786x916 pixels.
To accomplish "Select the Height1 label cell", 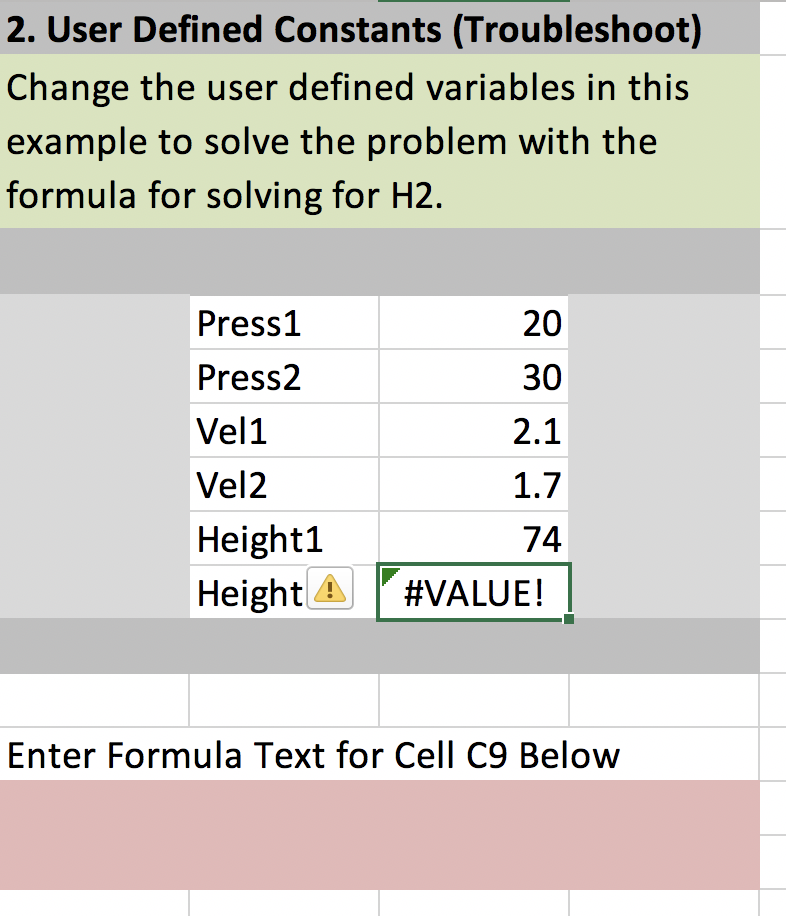I will point(284,539).
